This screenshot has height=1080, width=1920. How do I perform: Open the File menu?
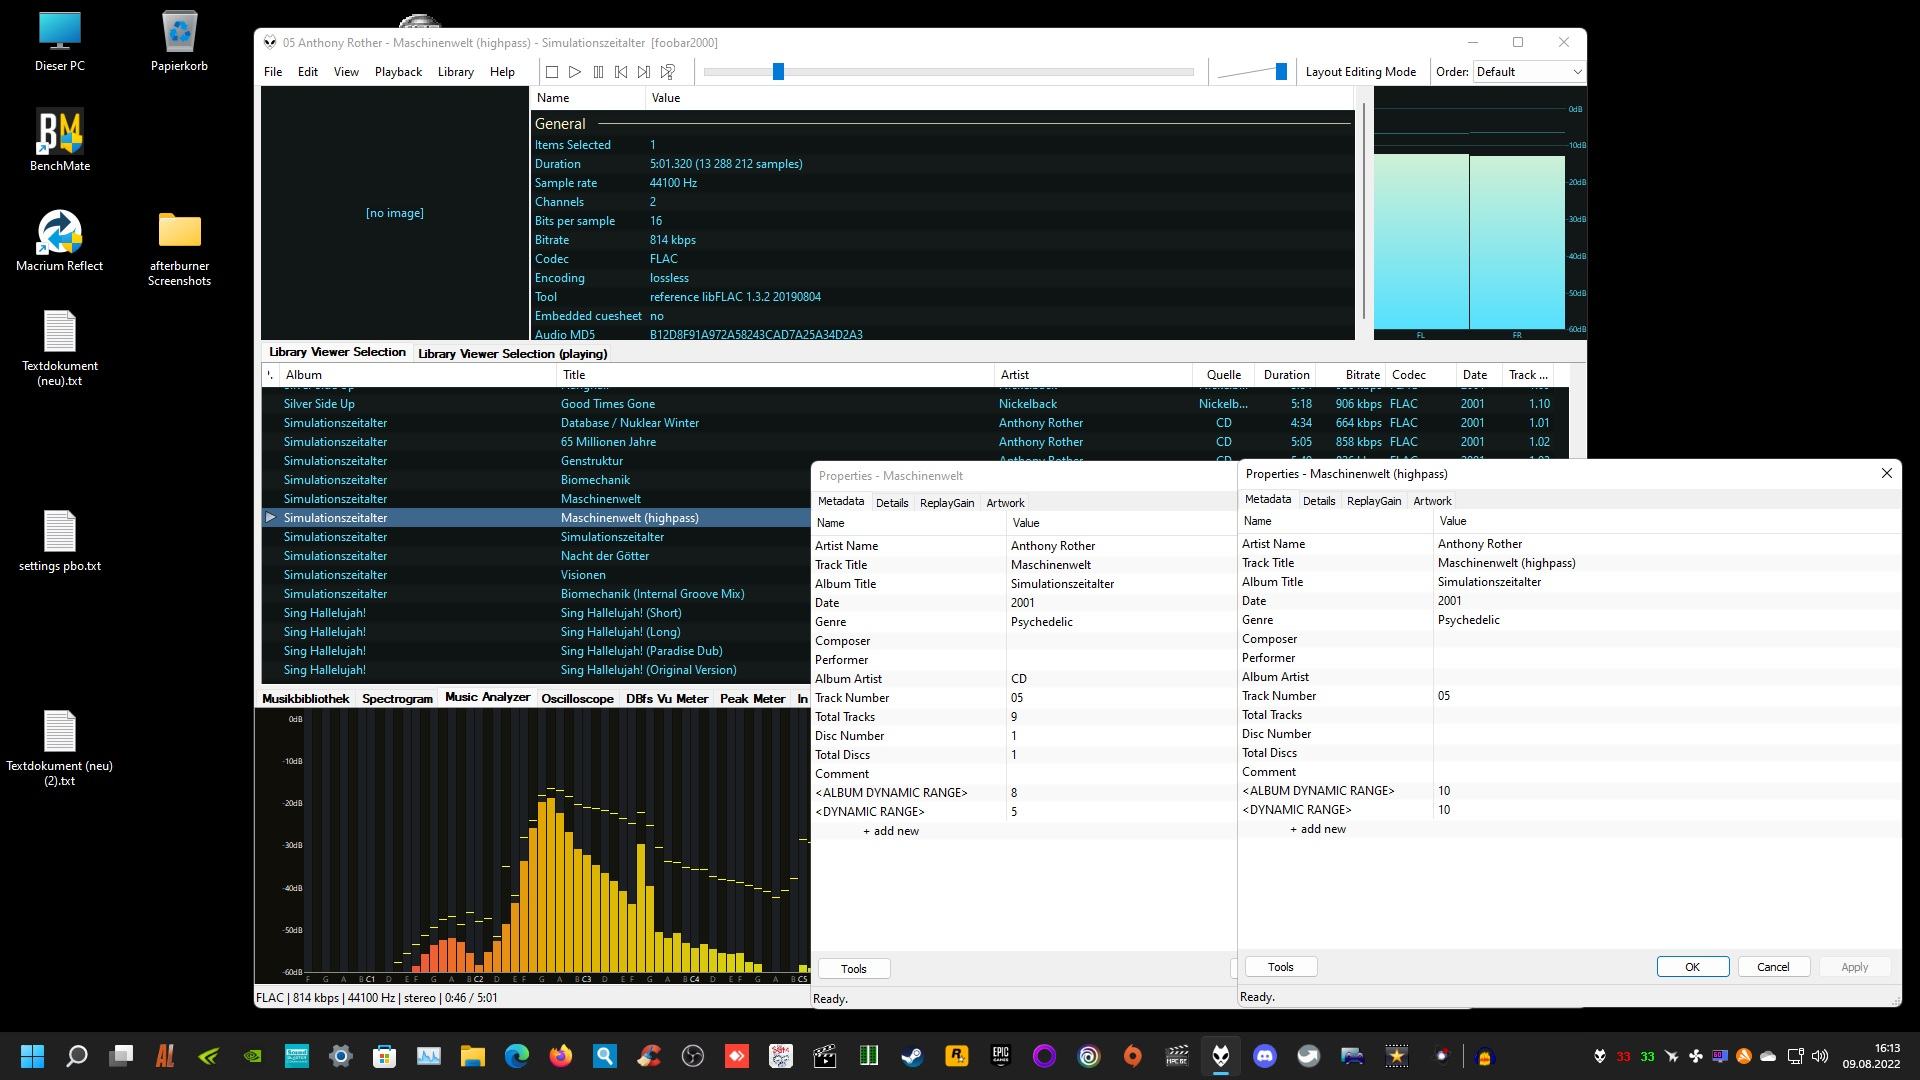pyautogui.click(x=273, y=72)
